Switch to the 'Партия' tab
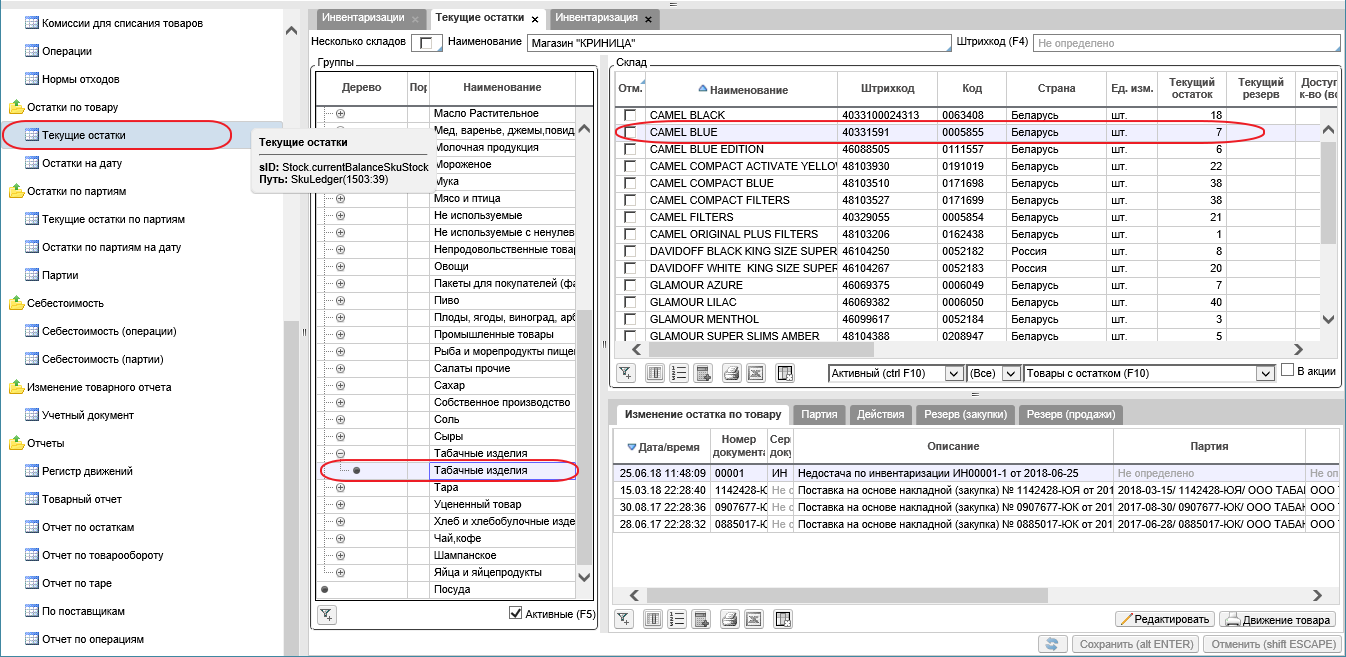This screenshot has width=1346, height=657. (819, 414)
